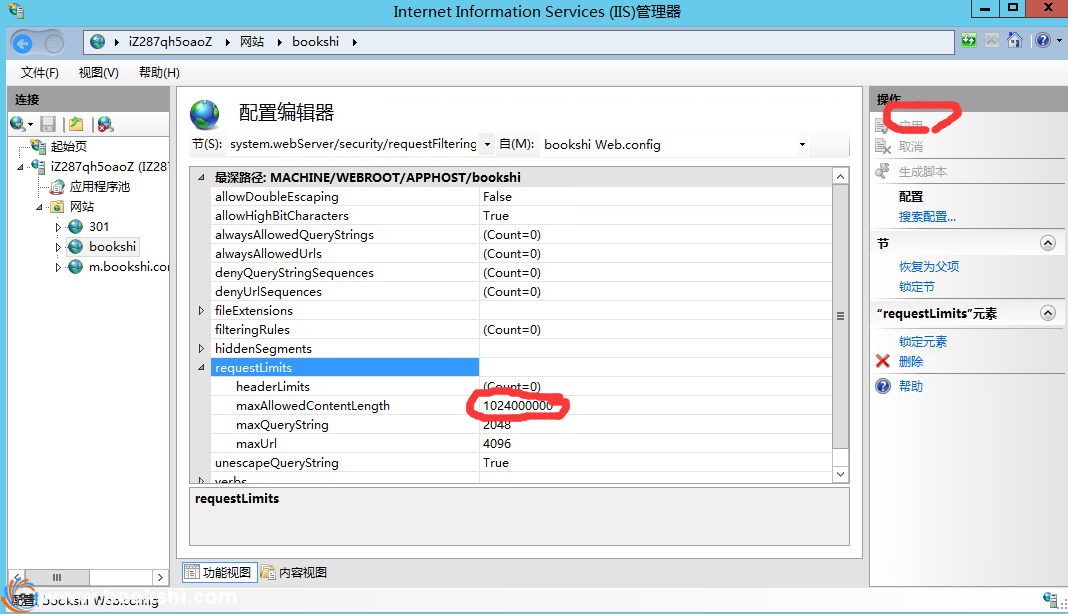This screenshot has width=1068, height=614.
Task: Switch to Content View (内容视图) tab
Action: pos(295,572)
